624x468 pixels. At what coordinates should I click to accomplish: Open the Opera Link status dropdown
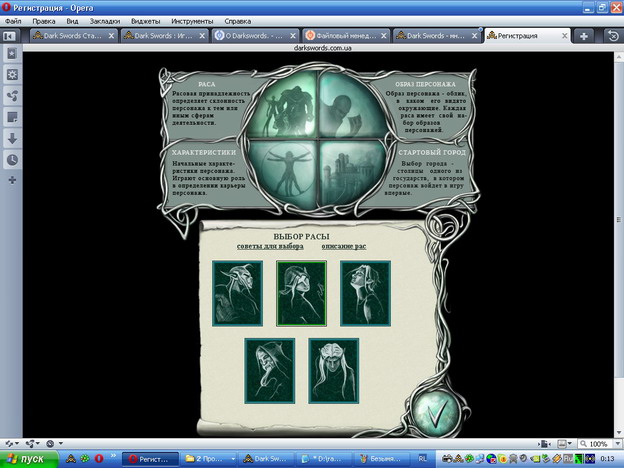12,443
